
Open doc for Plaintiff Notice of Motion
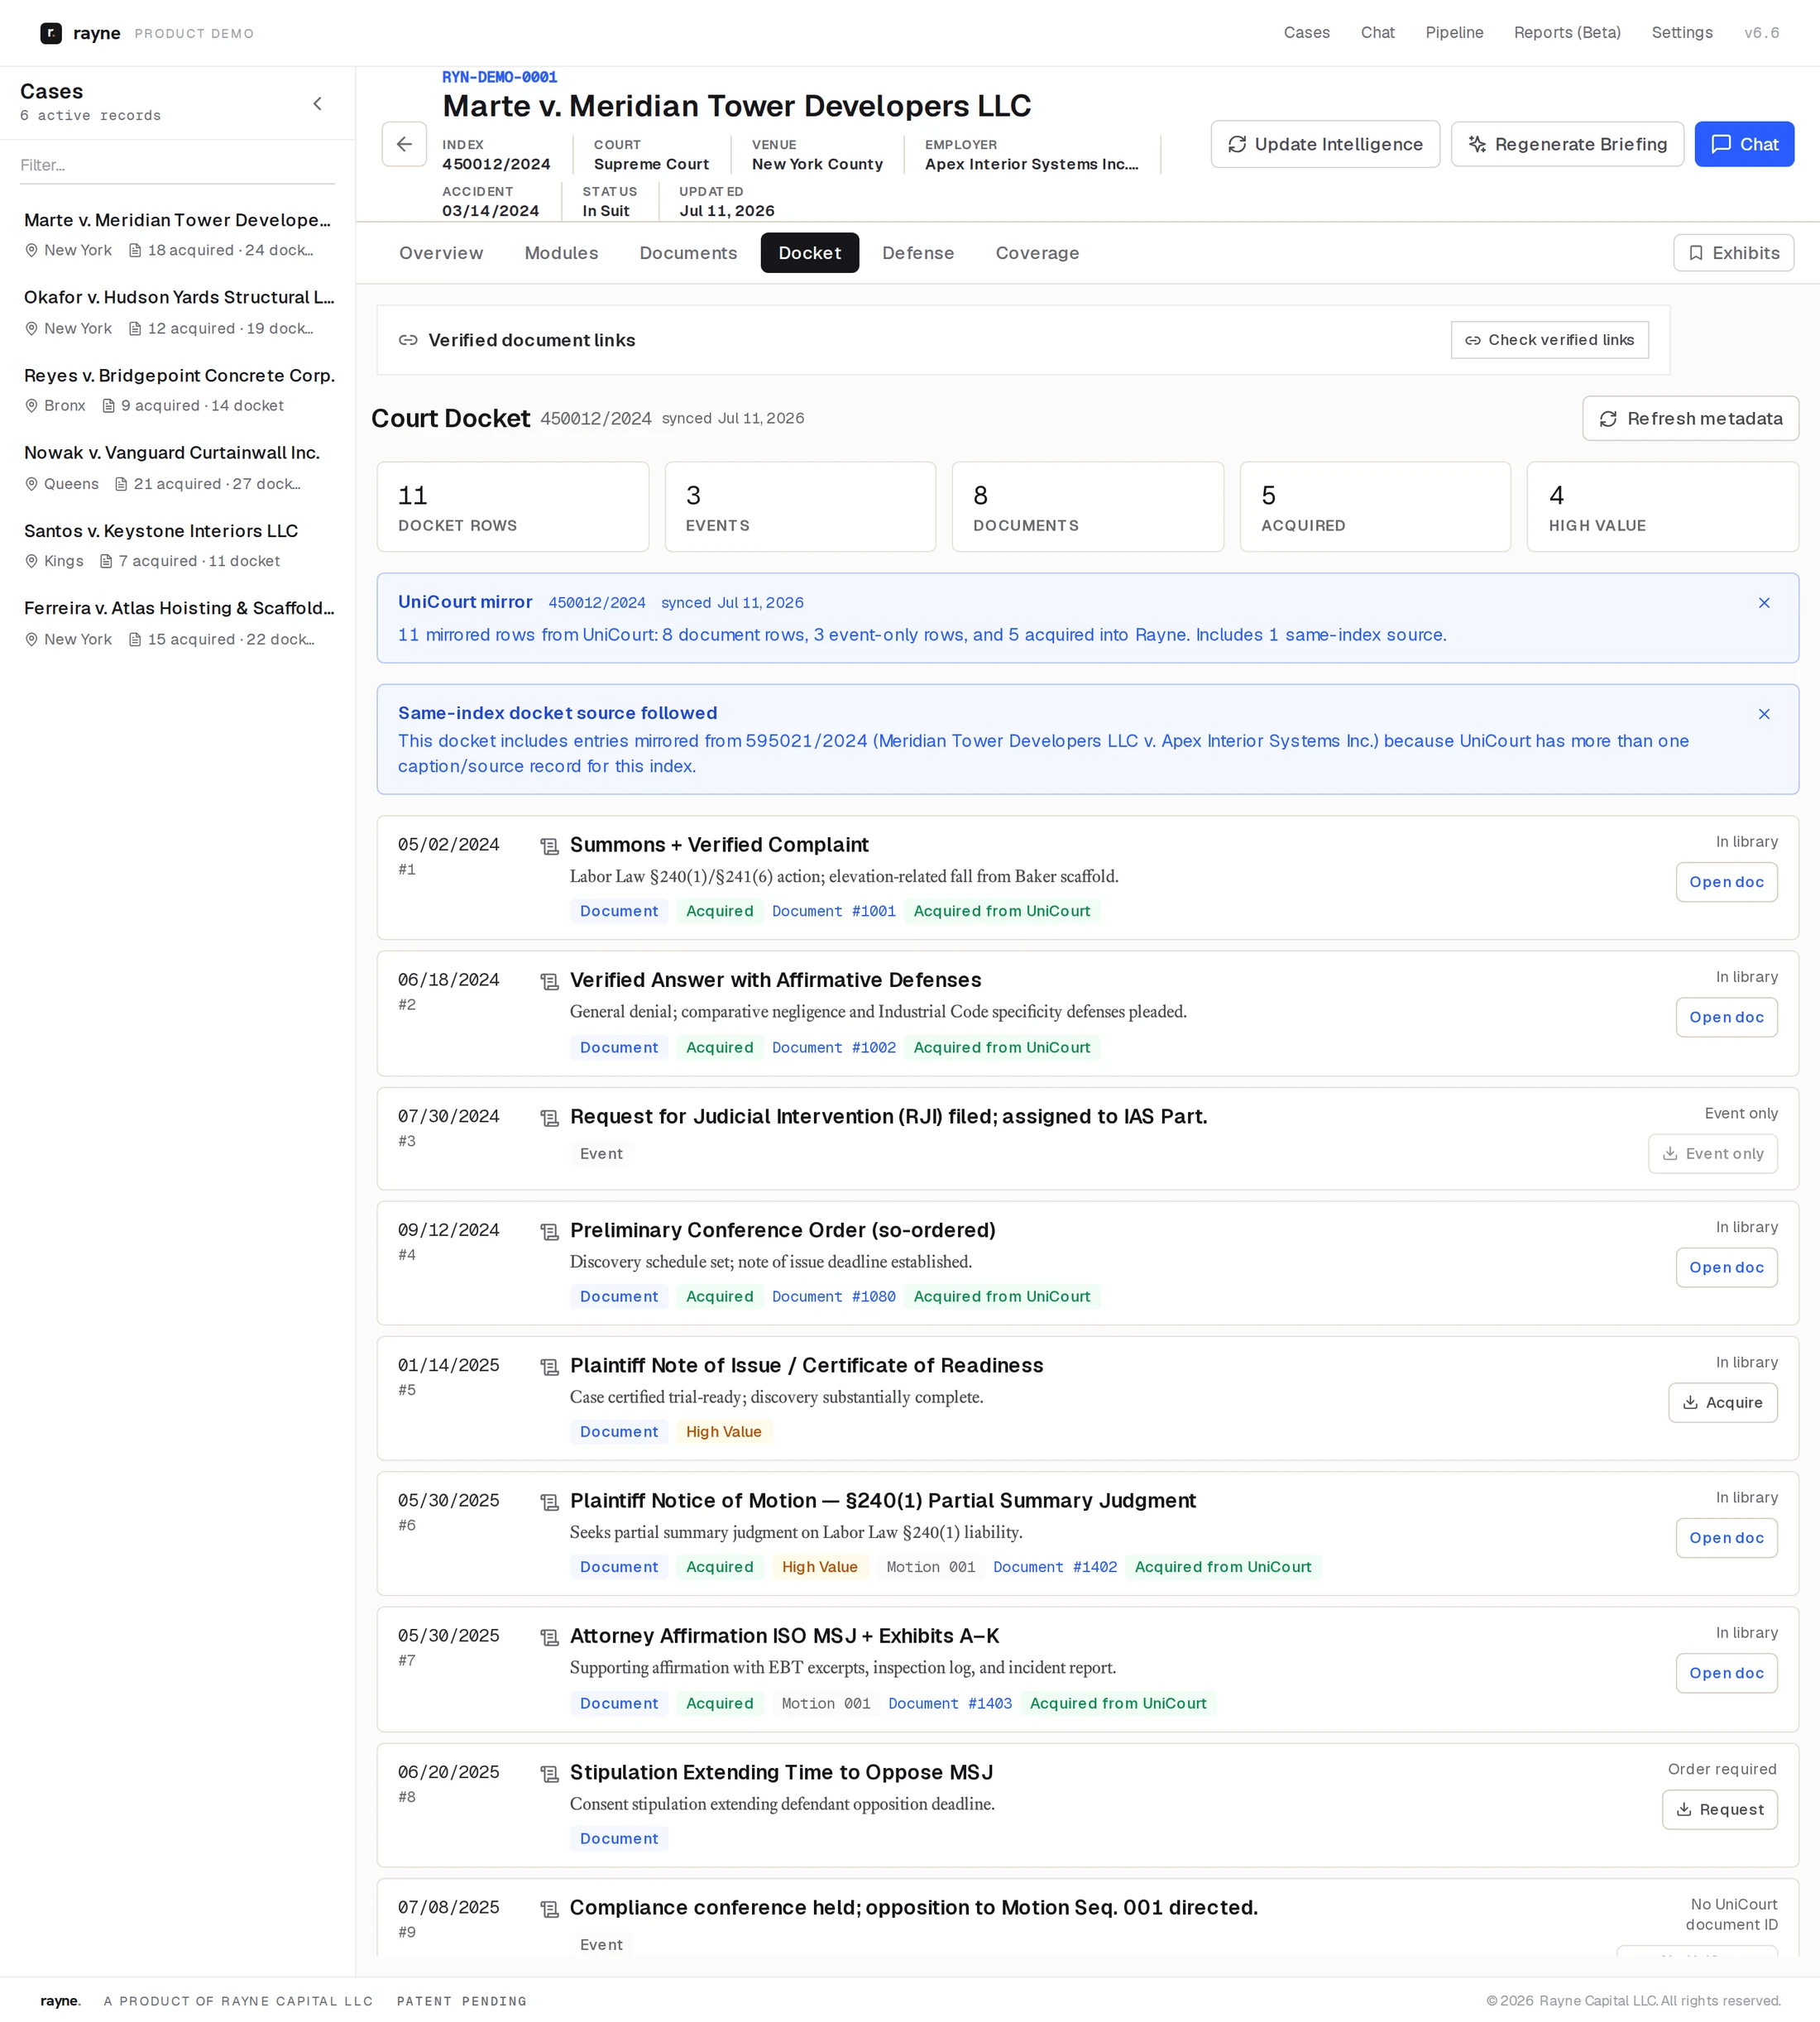(x=1726, y=1537)
